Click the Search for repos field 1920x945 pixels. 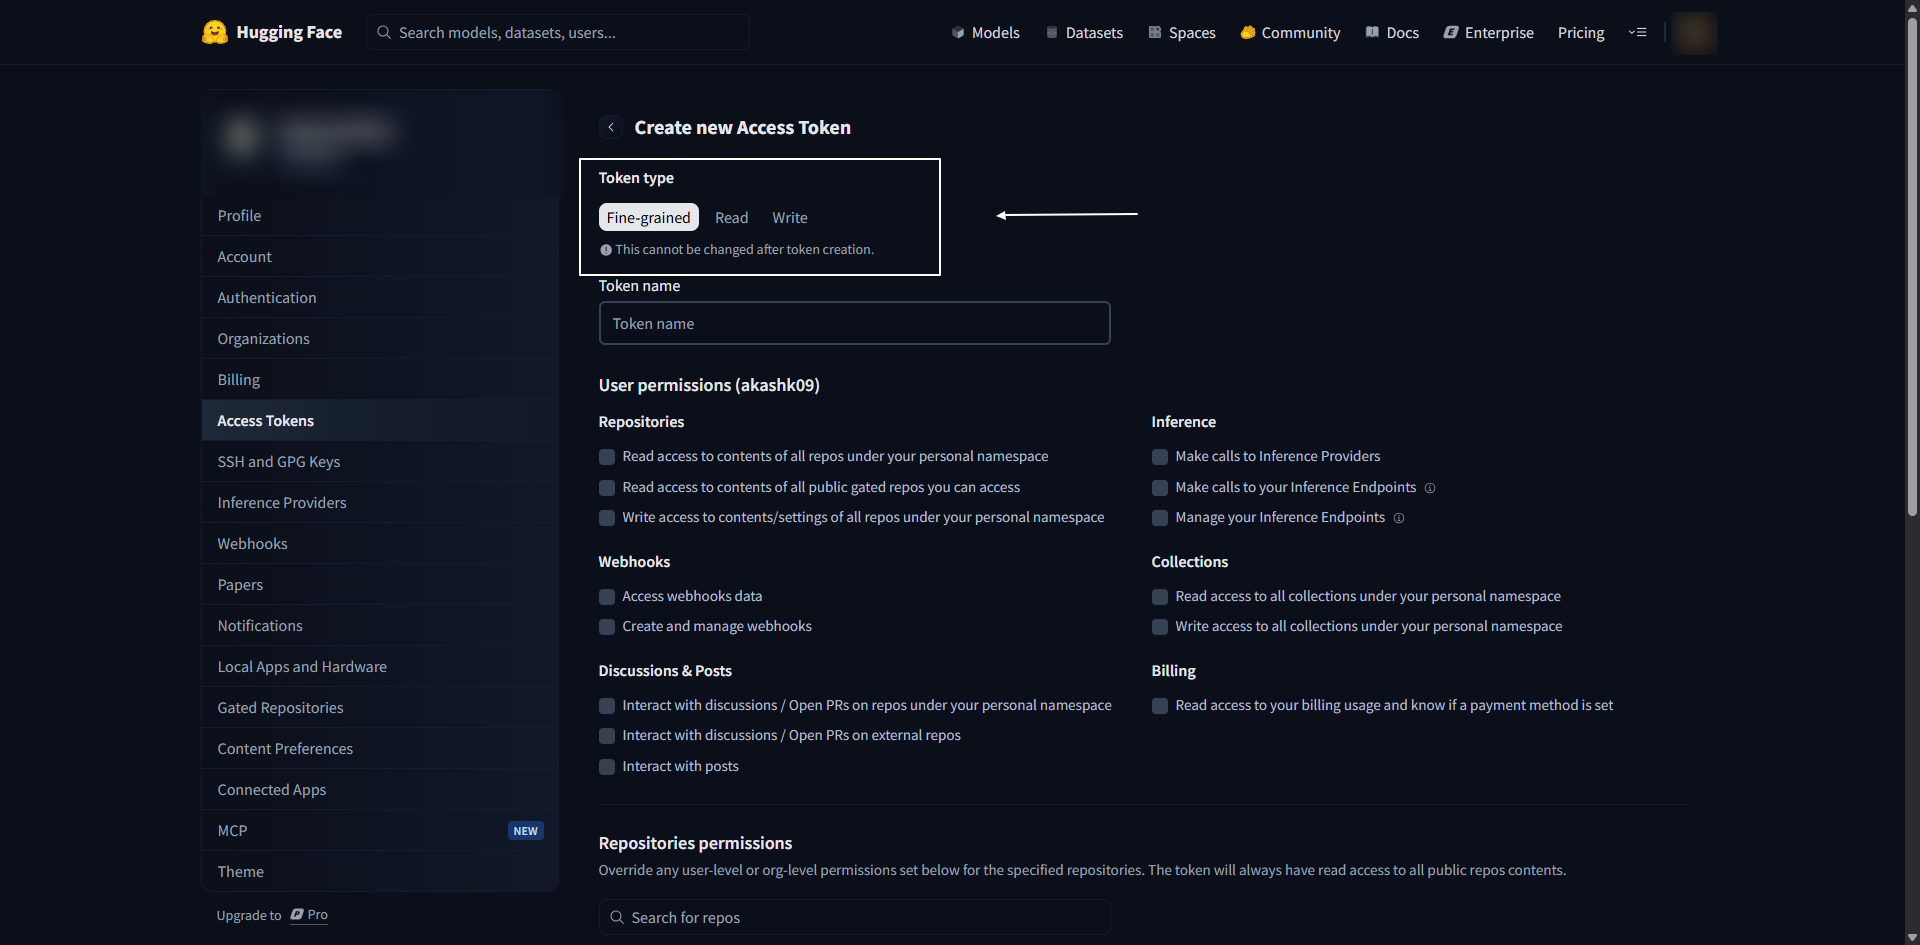coord(854,917)
